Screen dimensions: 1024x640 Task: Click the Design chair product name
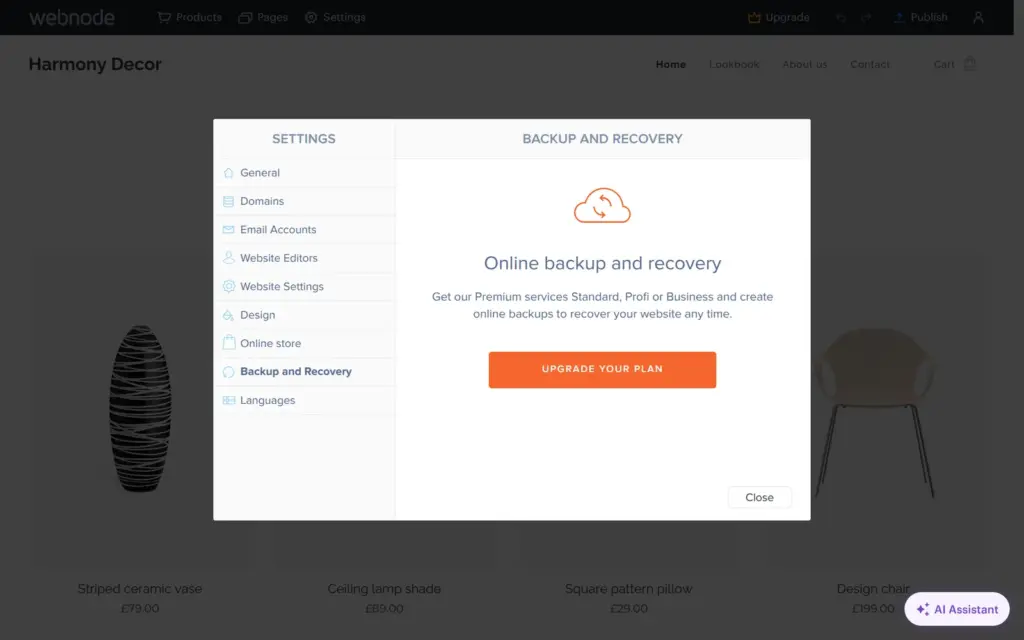tap(873, 588)
